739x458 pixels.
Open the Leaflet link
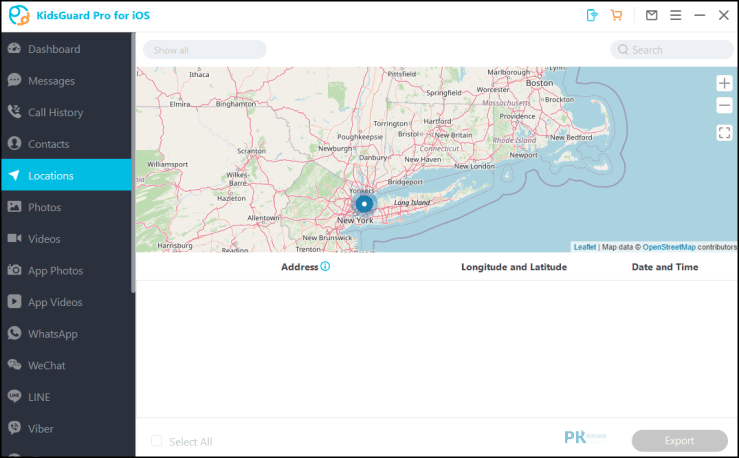pos(584,247)
